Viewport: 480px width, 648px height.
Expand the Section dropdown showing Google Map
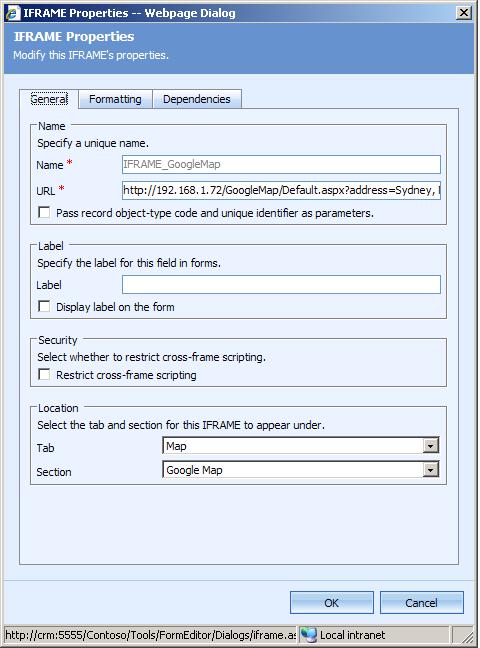[301, 470]
